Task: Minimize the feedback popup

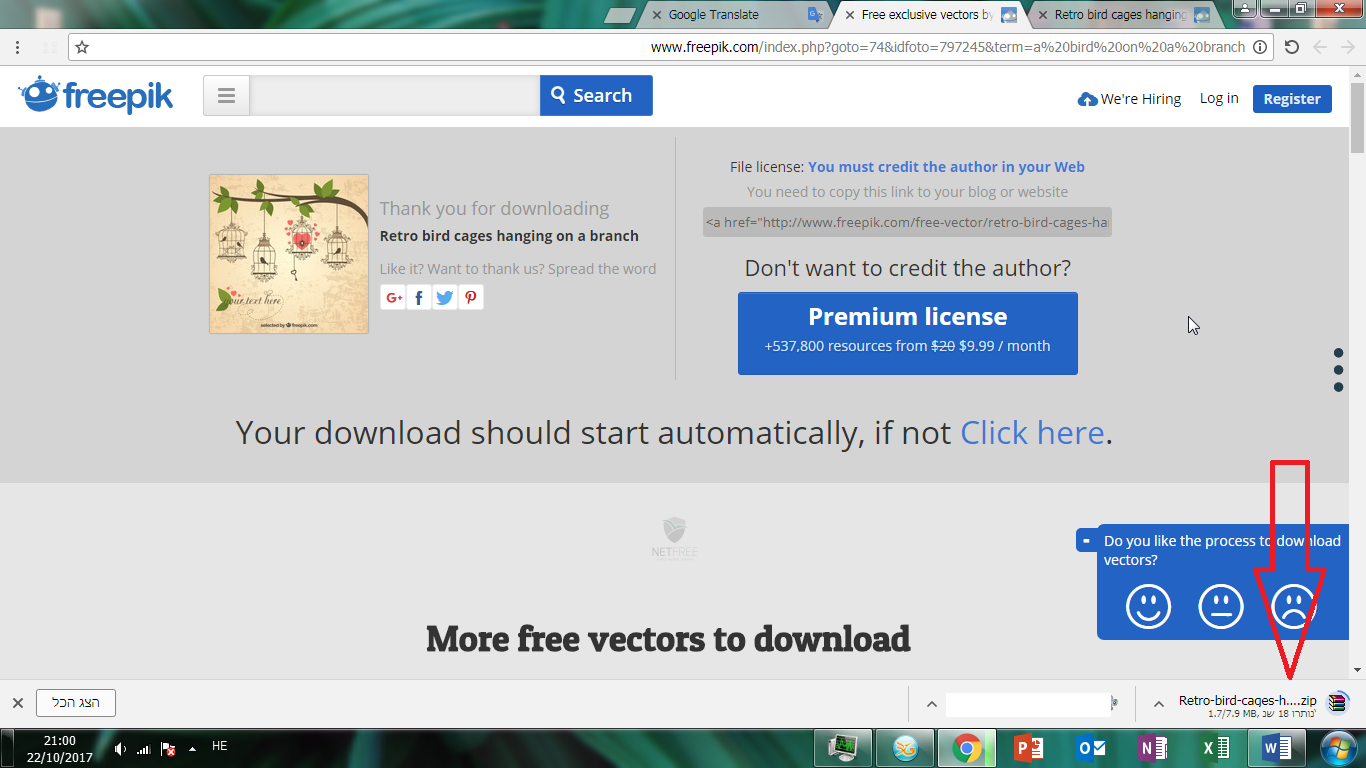Action: pos(1085,540)
